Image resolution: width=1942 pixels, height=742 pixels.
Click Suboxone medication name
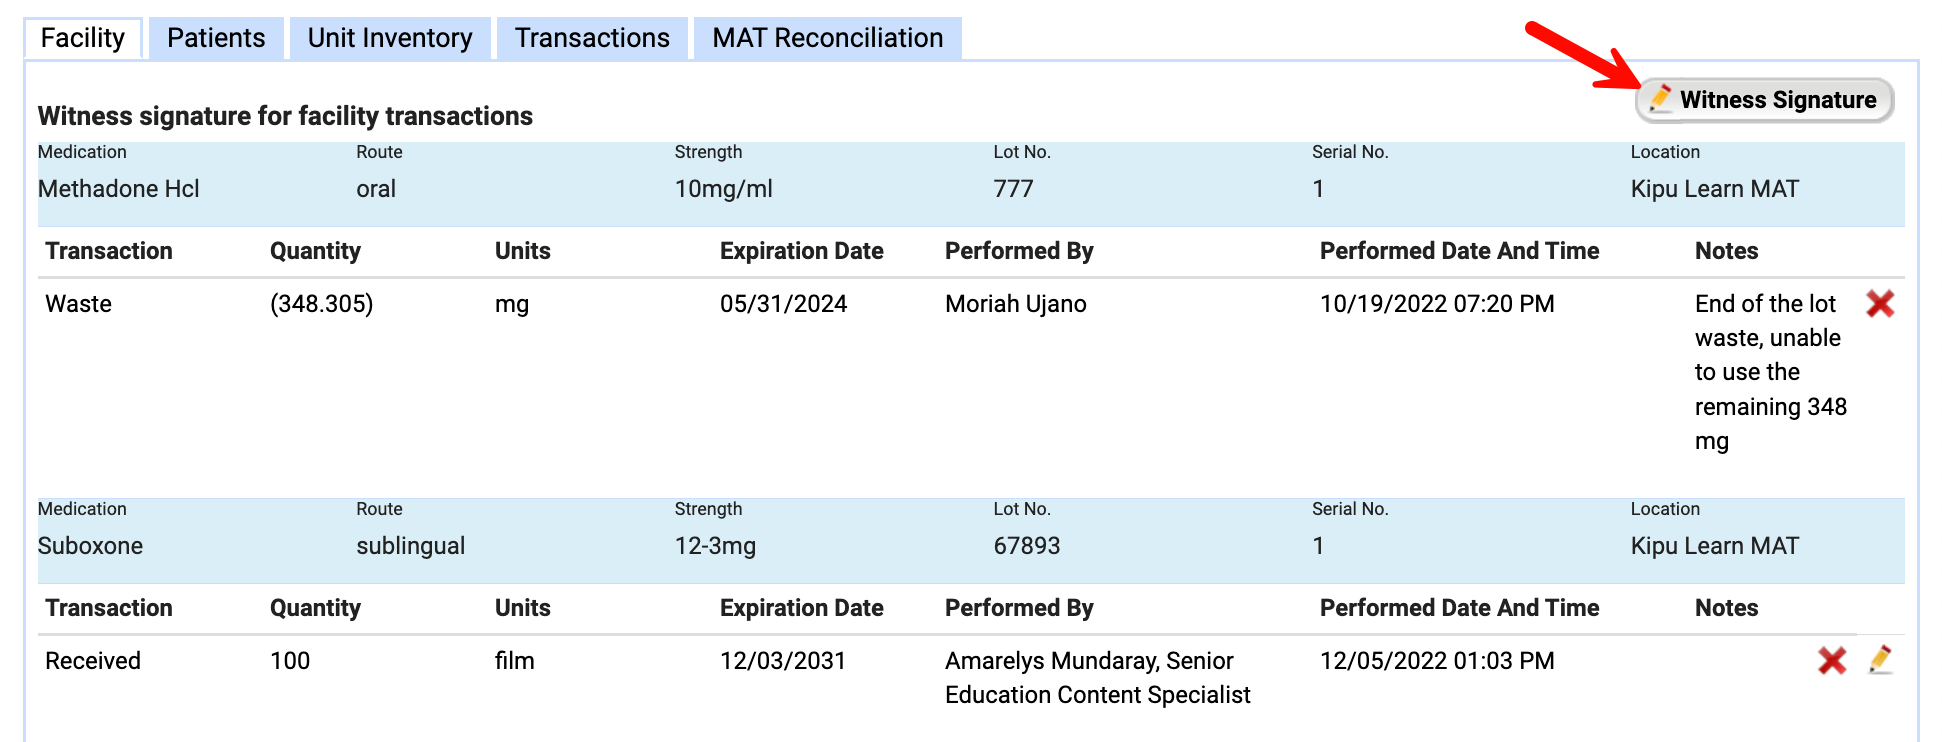[90, 546]
